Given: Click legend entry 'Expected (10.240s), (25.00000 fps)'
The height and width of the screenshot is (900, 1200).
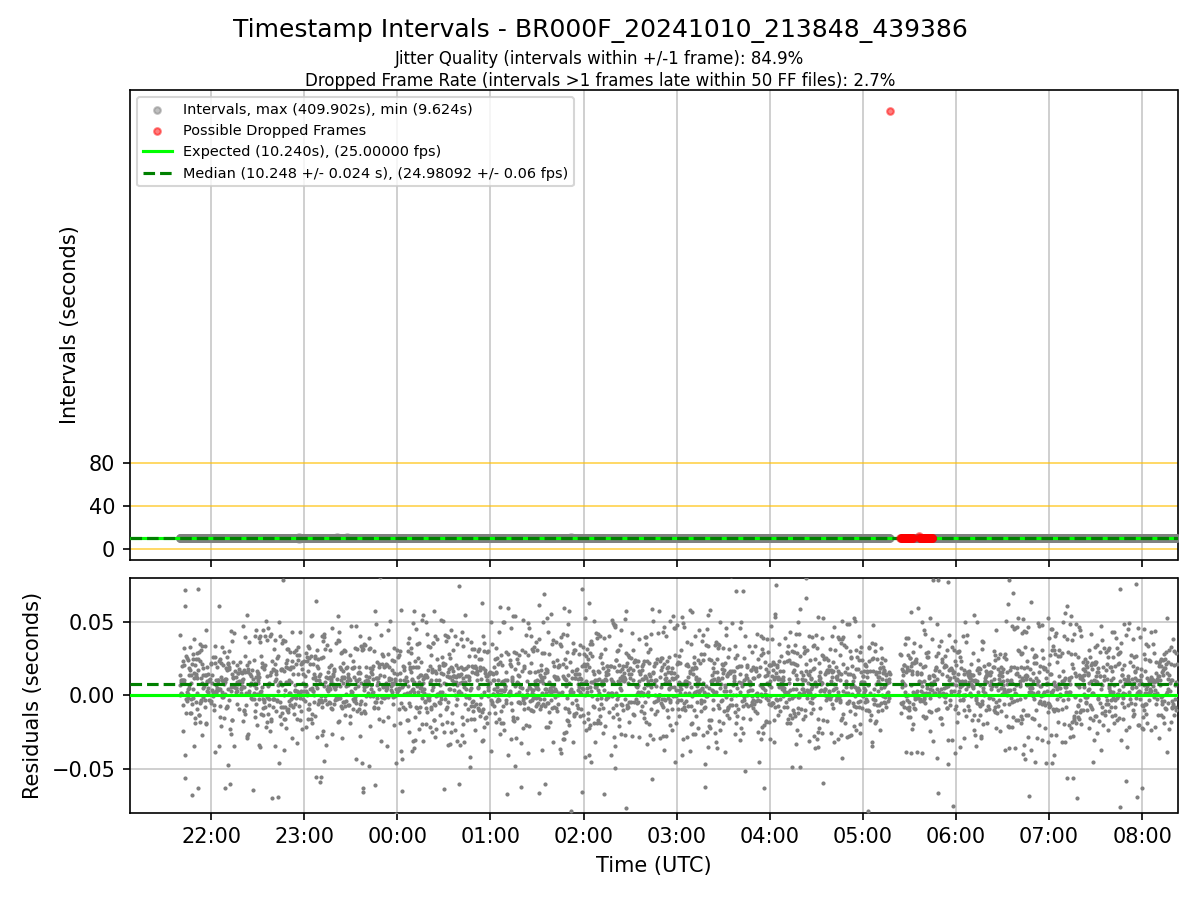Looking at the screenshot, I should (x=312, y=151).
